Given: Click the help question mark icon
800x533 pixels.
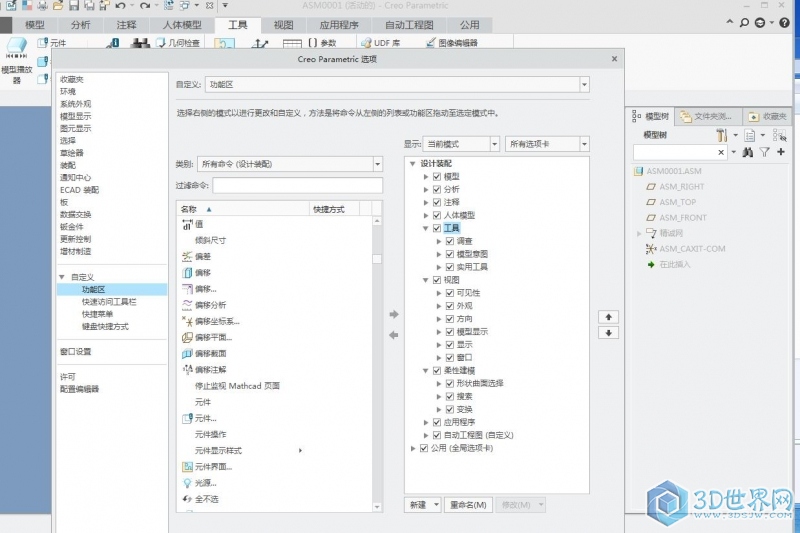Looking at the screenshot, I should click(x=784, y=22).
